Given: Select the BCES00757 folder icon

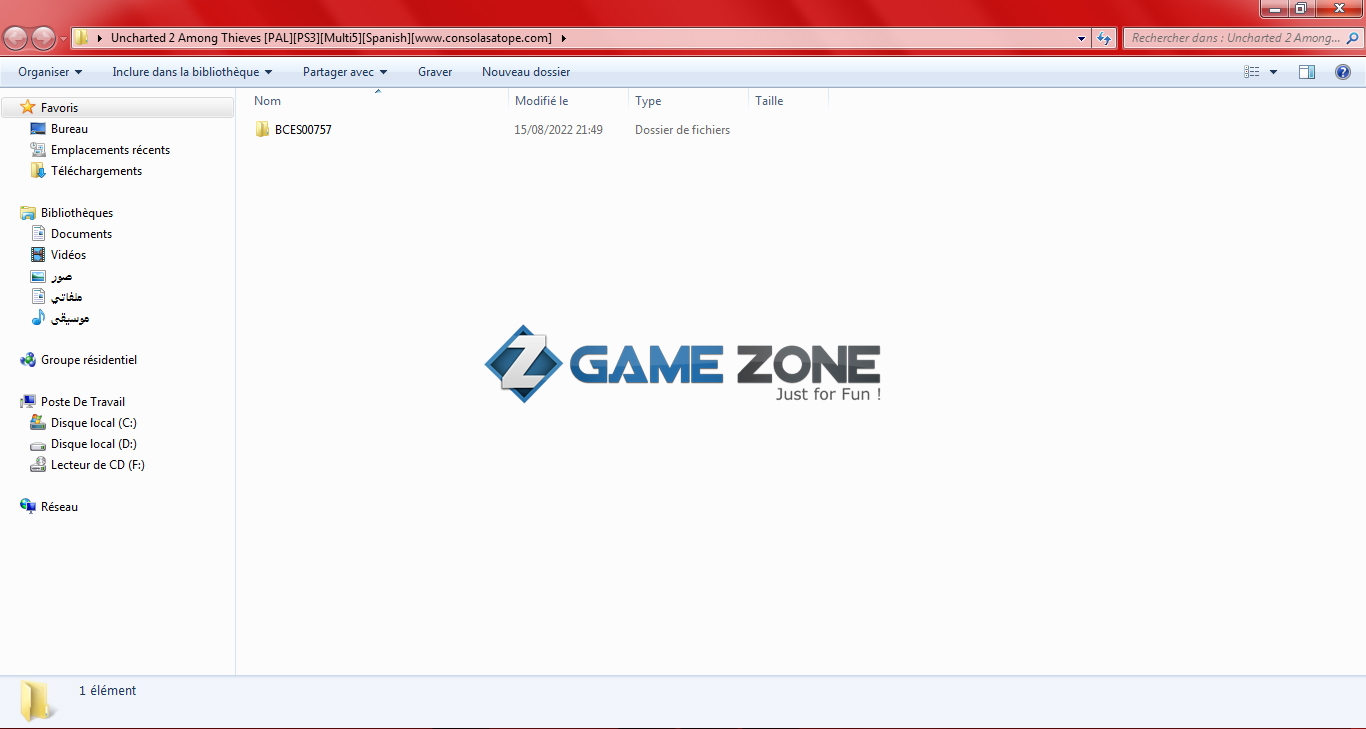Looking at the screenshot, I should pos(263,130).
